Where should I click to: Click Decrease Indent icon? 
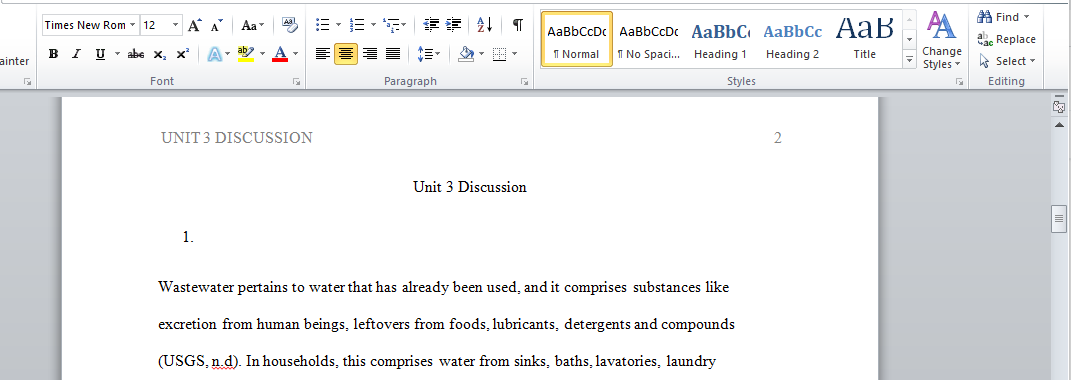point(431,25)
